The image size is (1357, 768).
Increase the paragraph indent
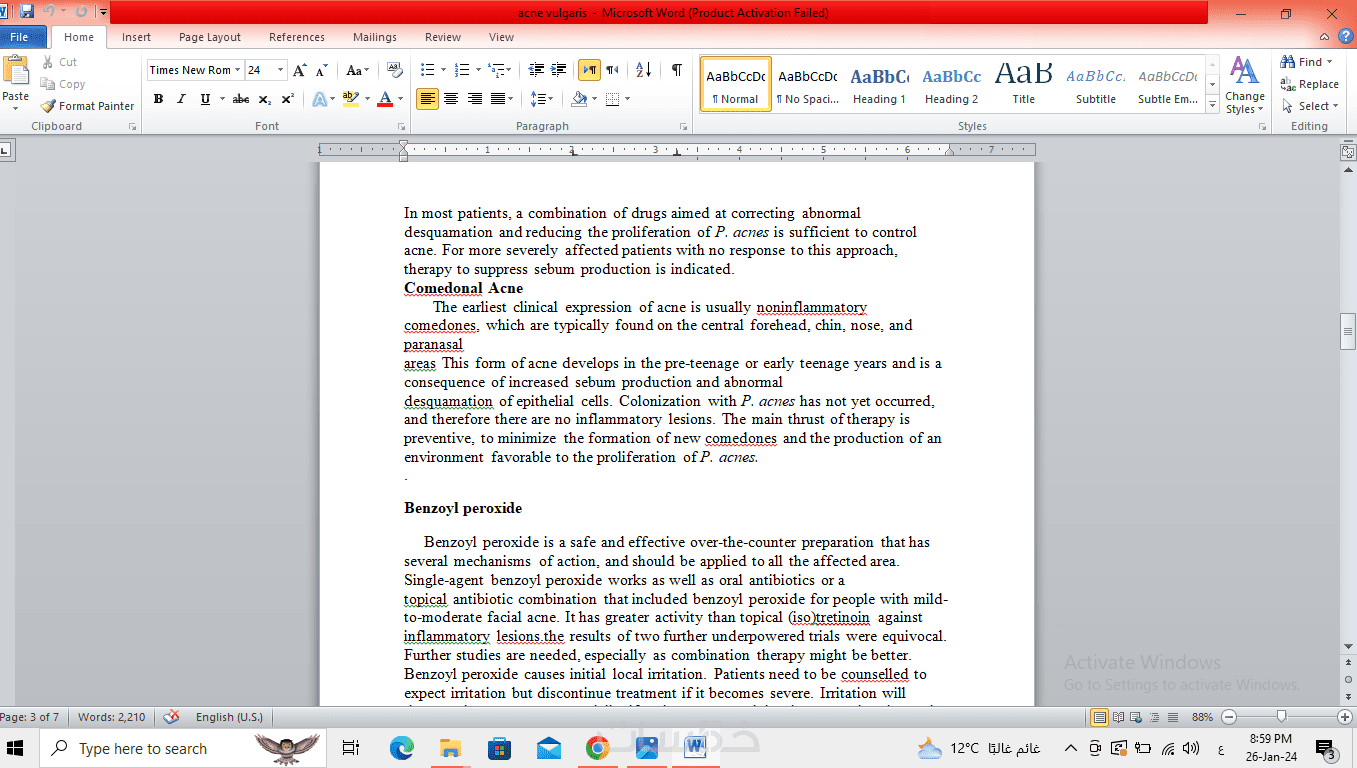(x=561, y=70)
